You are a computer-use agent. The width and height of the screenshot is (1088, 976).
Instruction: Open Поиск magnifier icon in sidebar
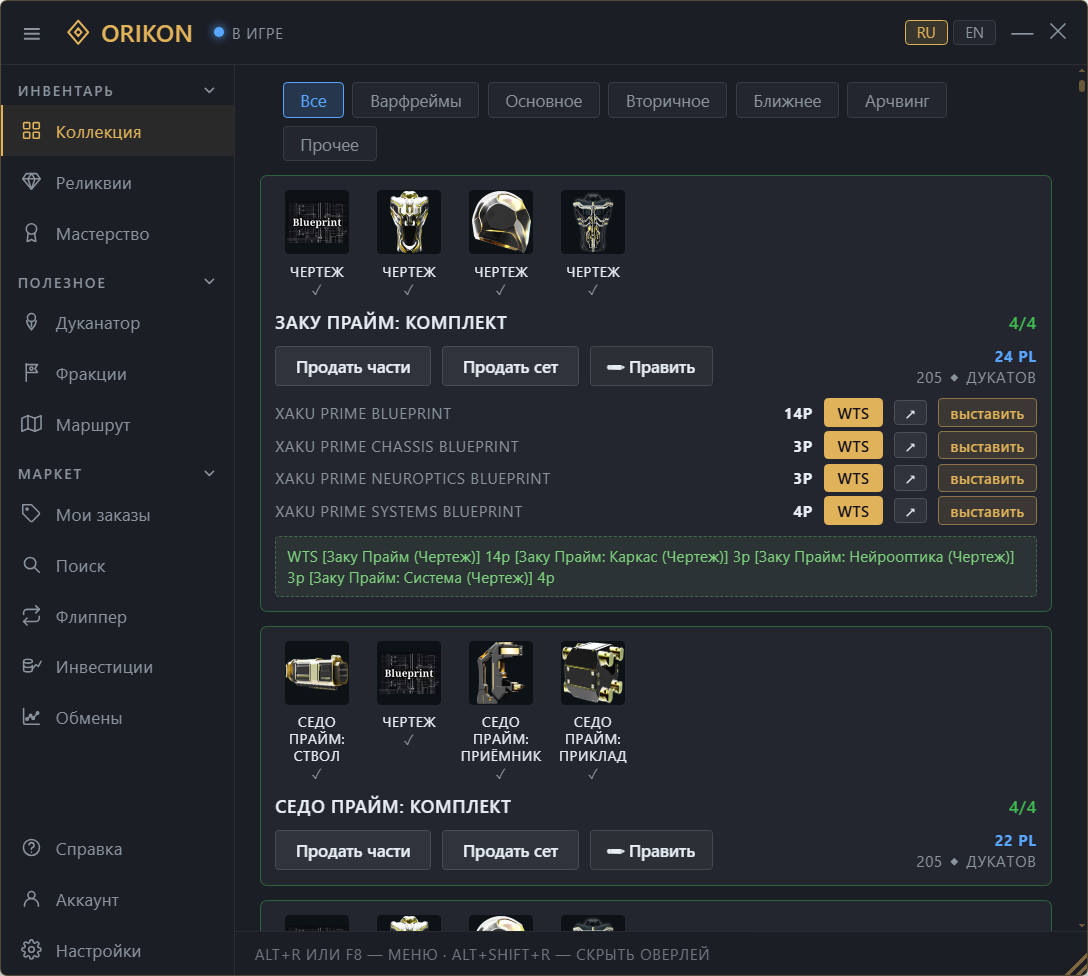31,565
